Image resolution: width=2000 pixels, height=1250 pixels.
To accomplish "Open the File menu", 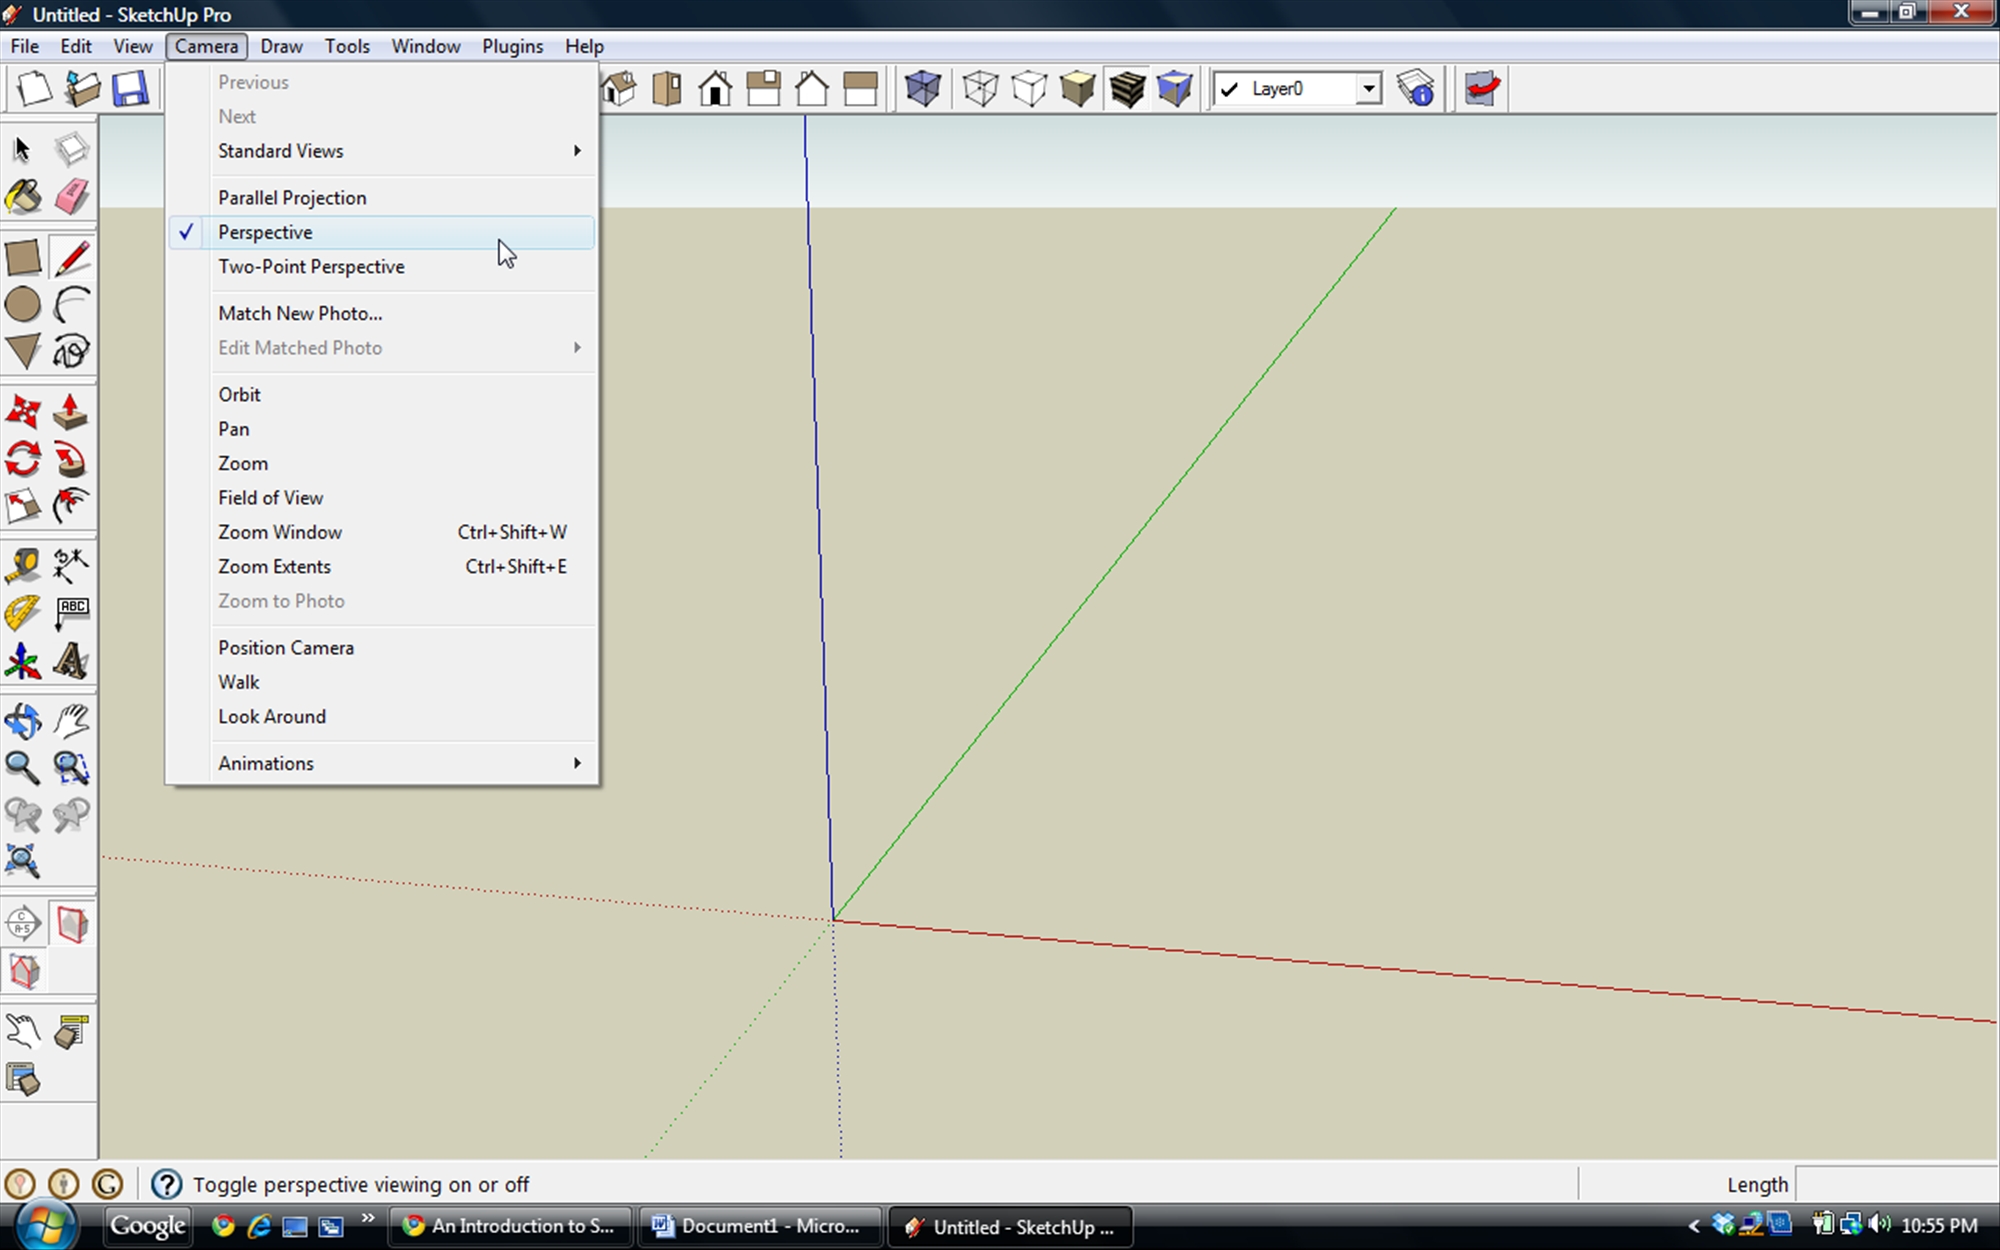I will [x=25, y=46].
